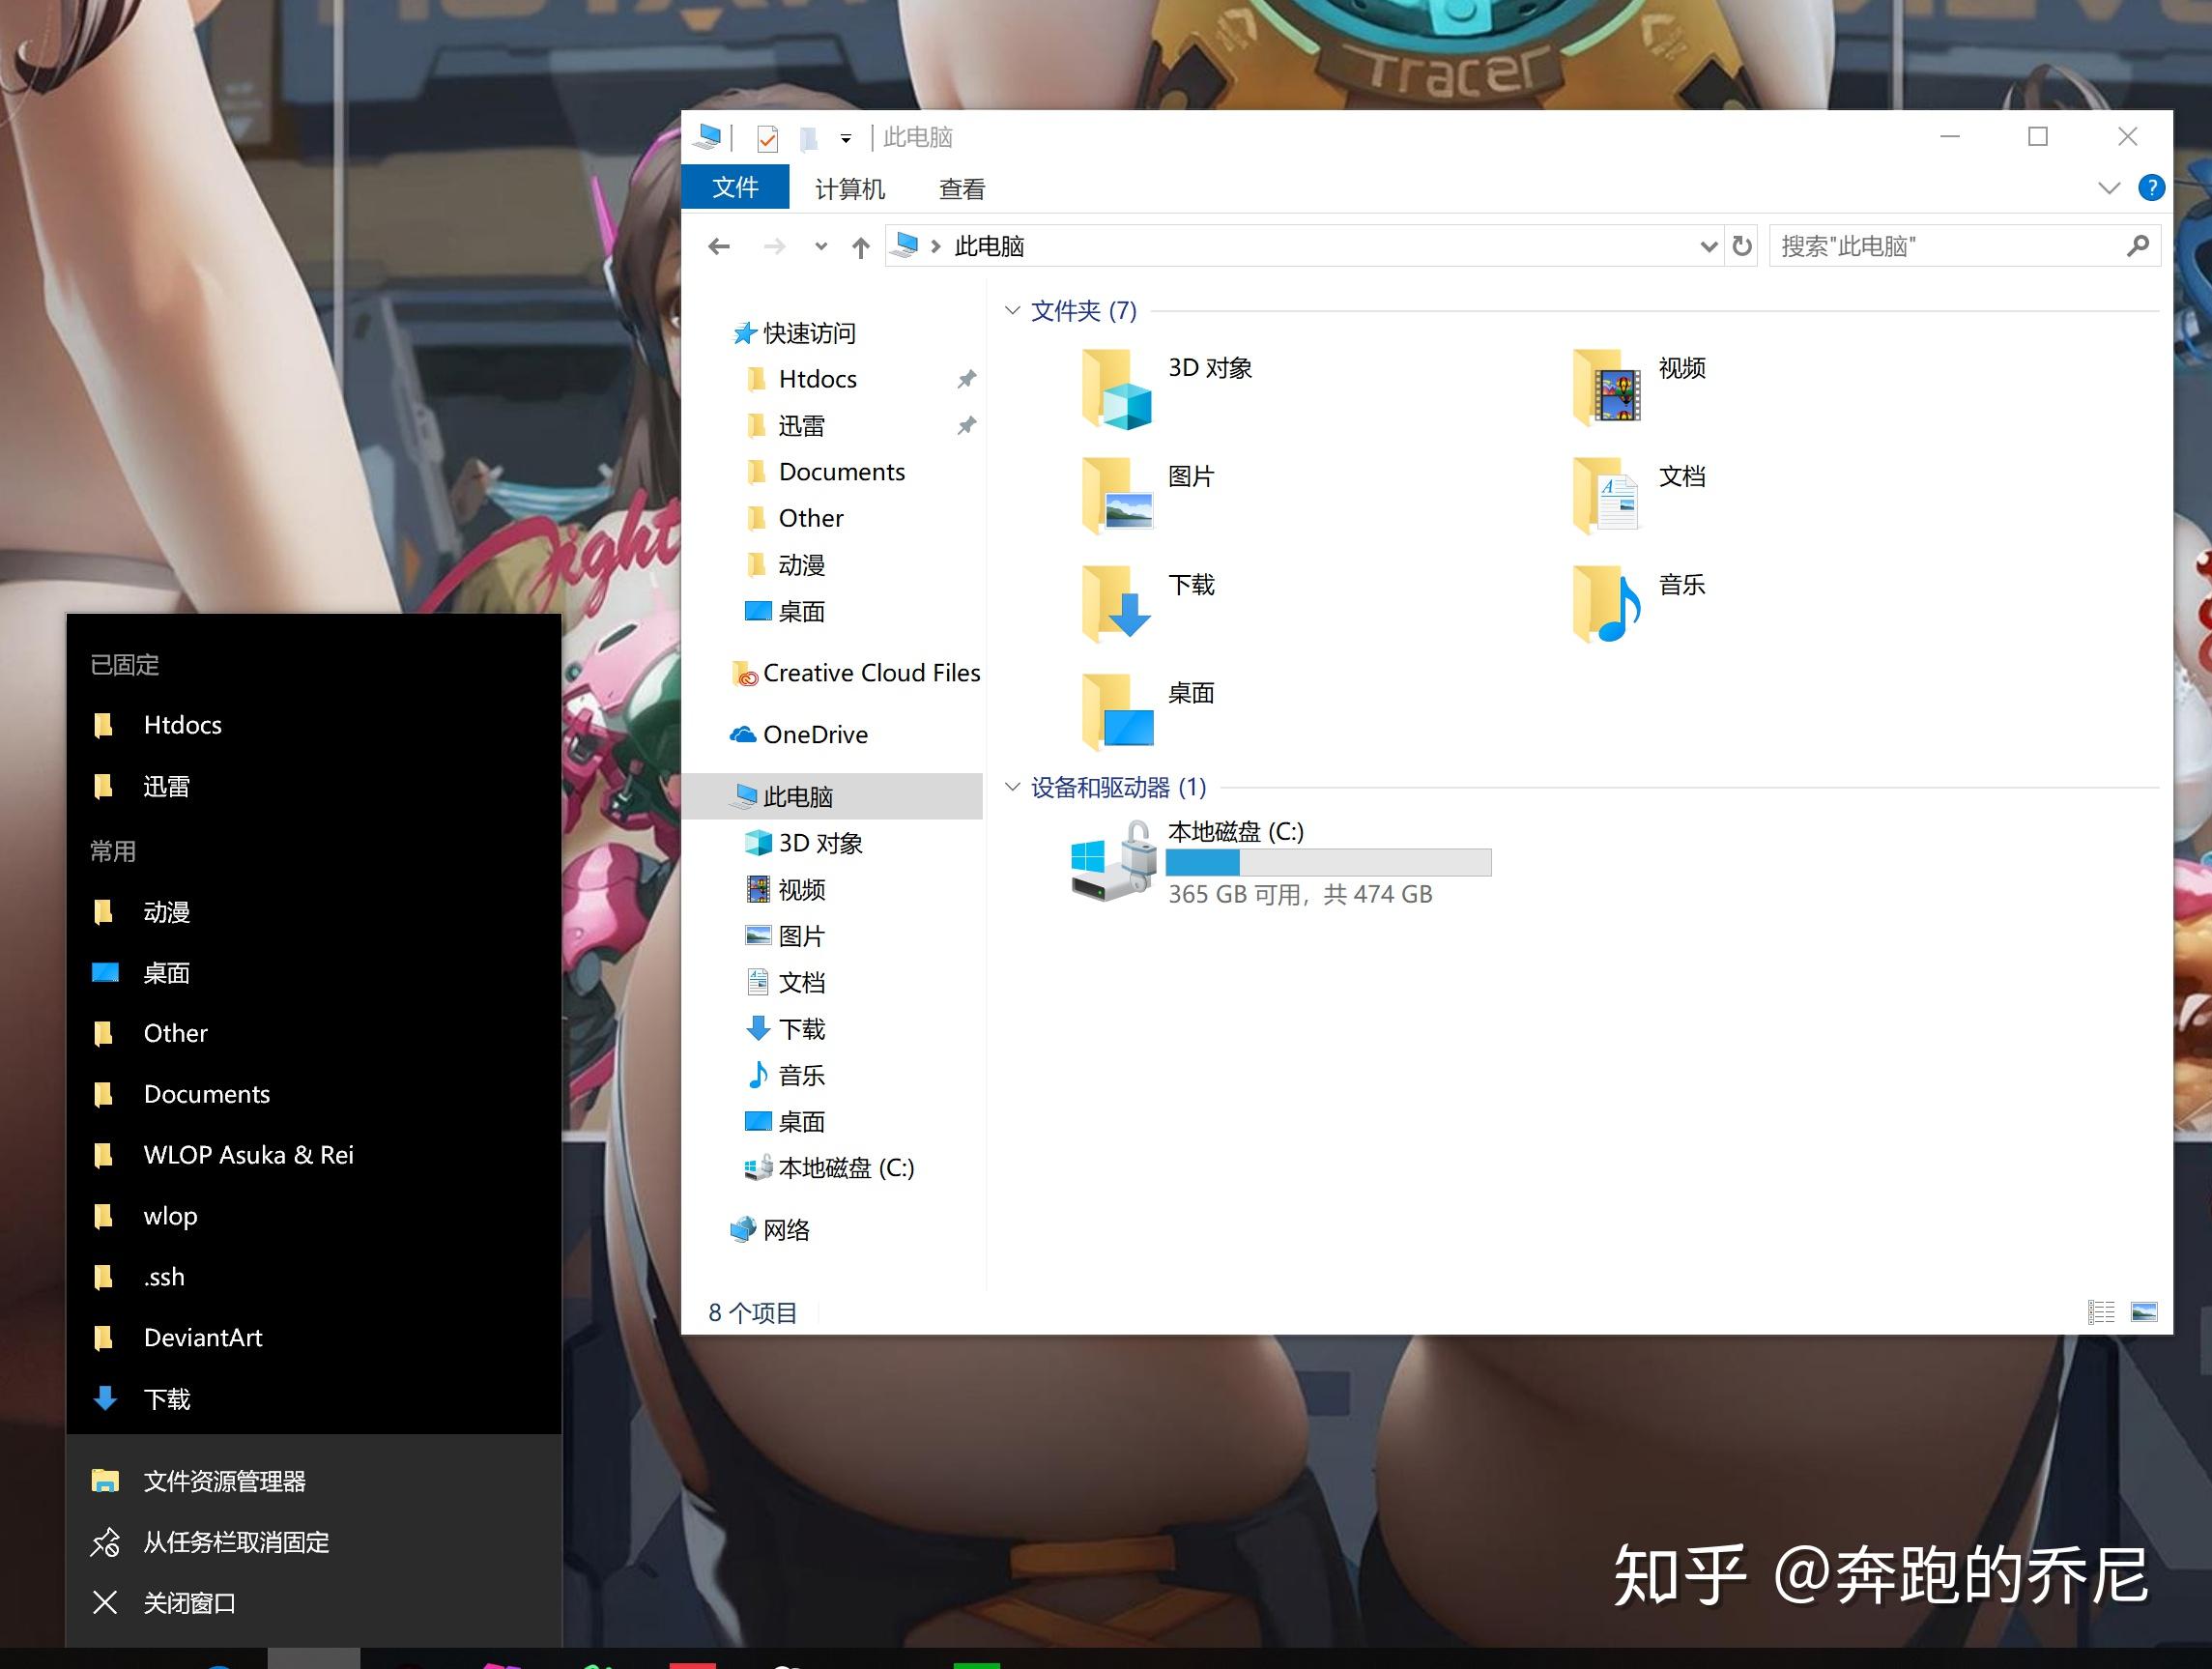Open 此电脑 in the navigation tree
2212x1669 pixels.
832,797
